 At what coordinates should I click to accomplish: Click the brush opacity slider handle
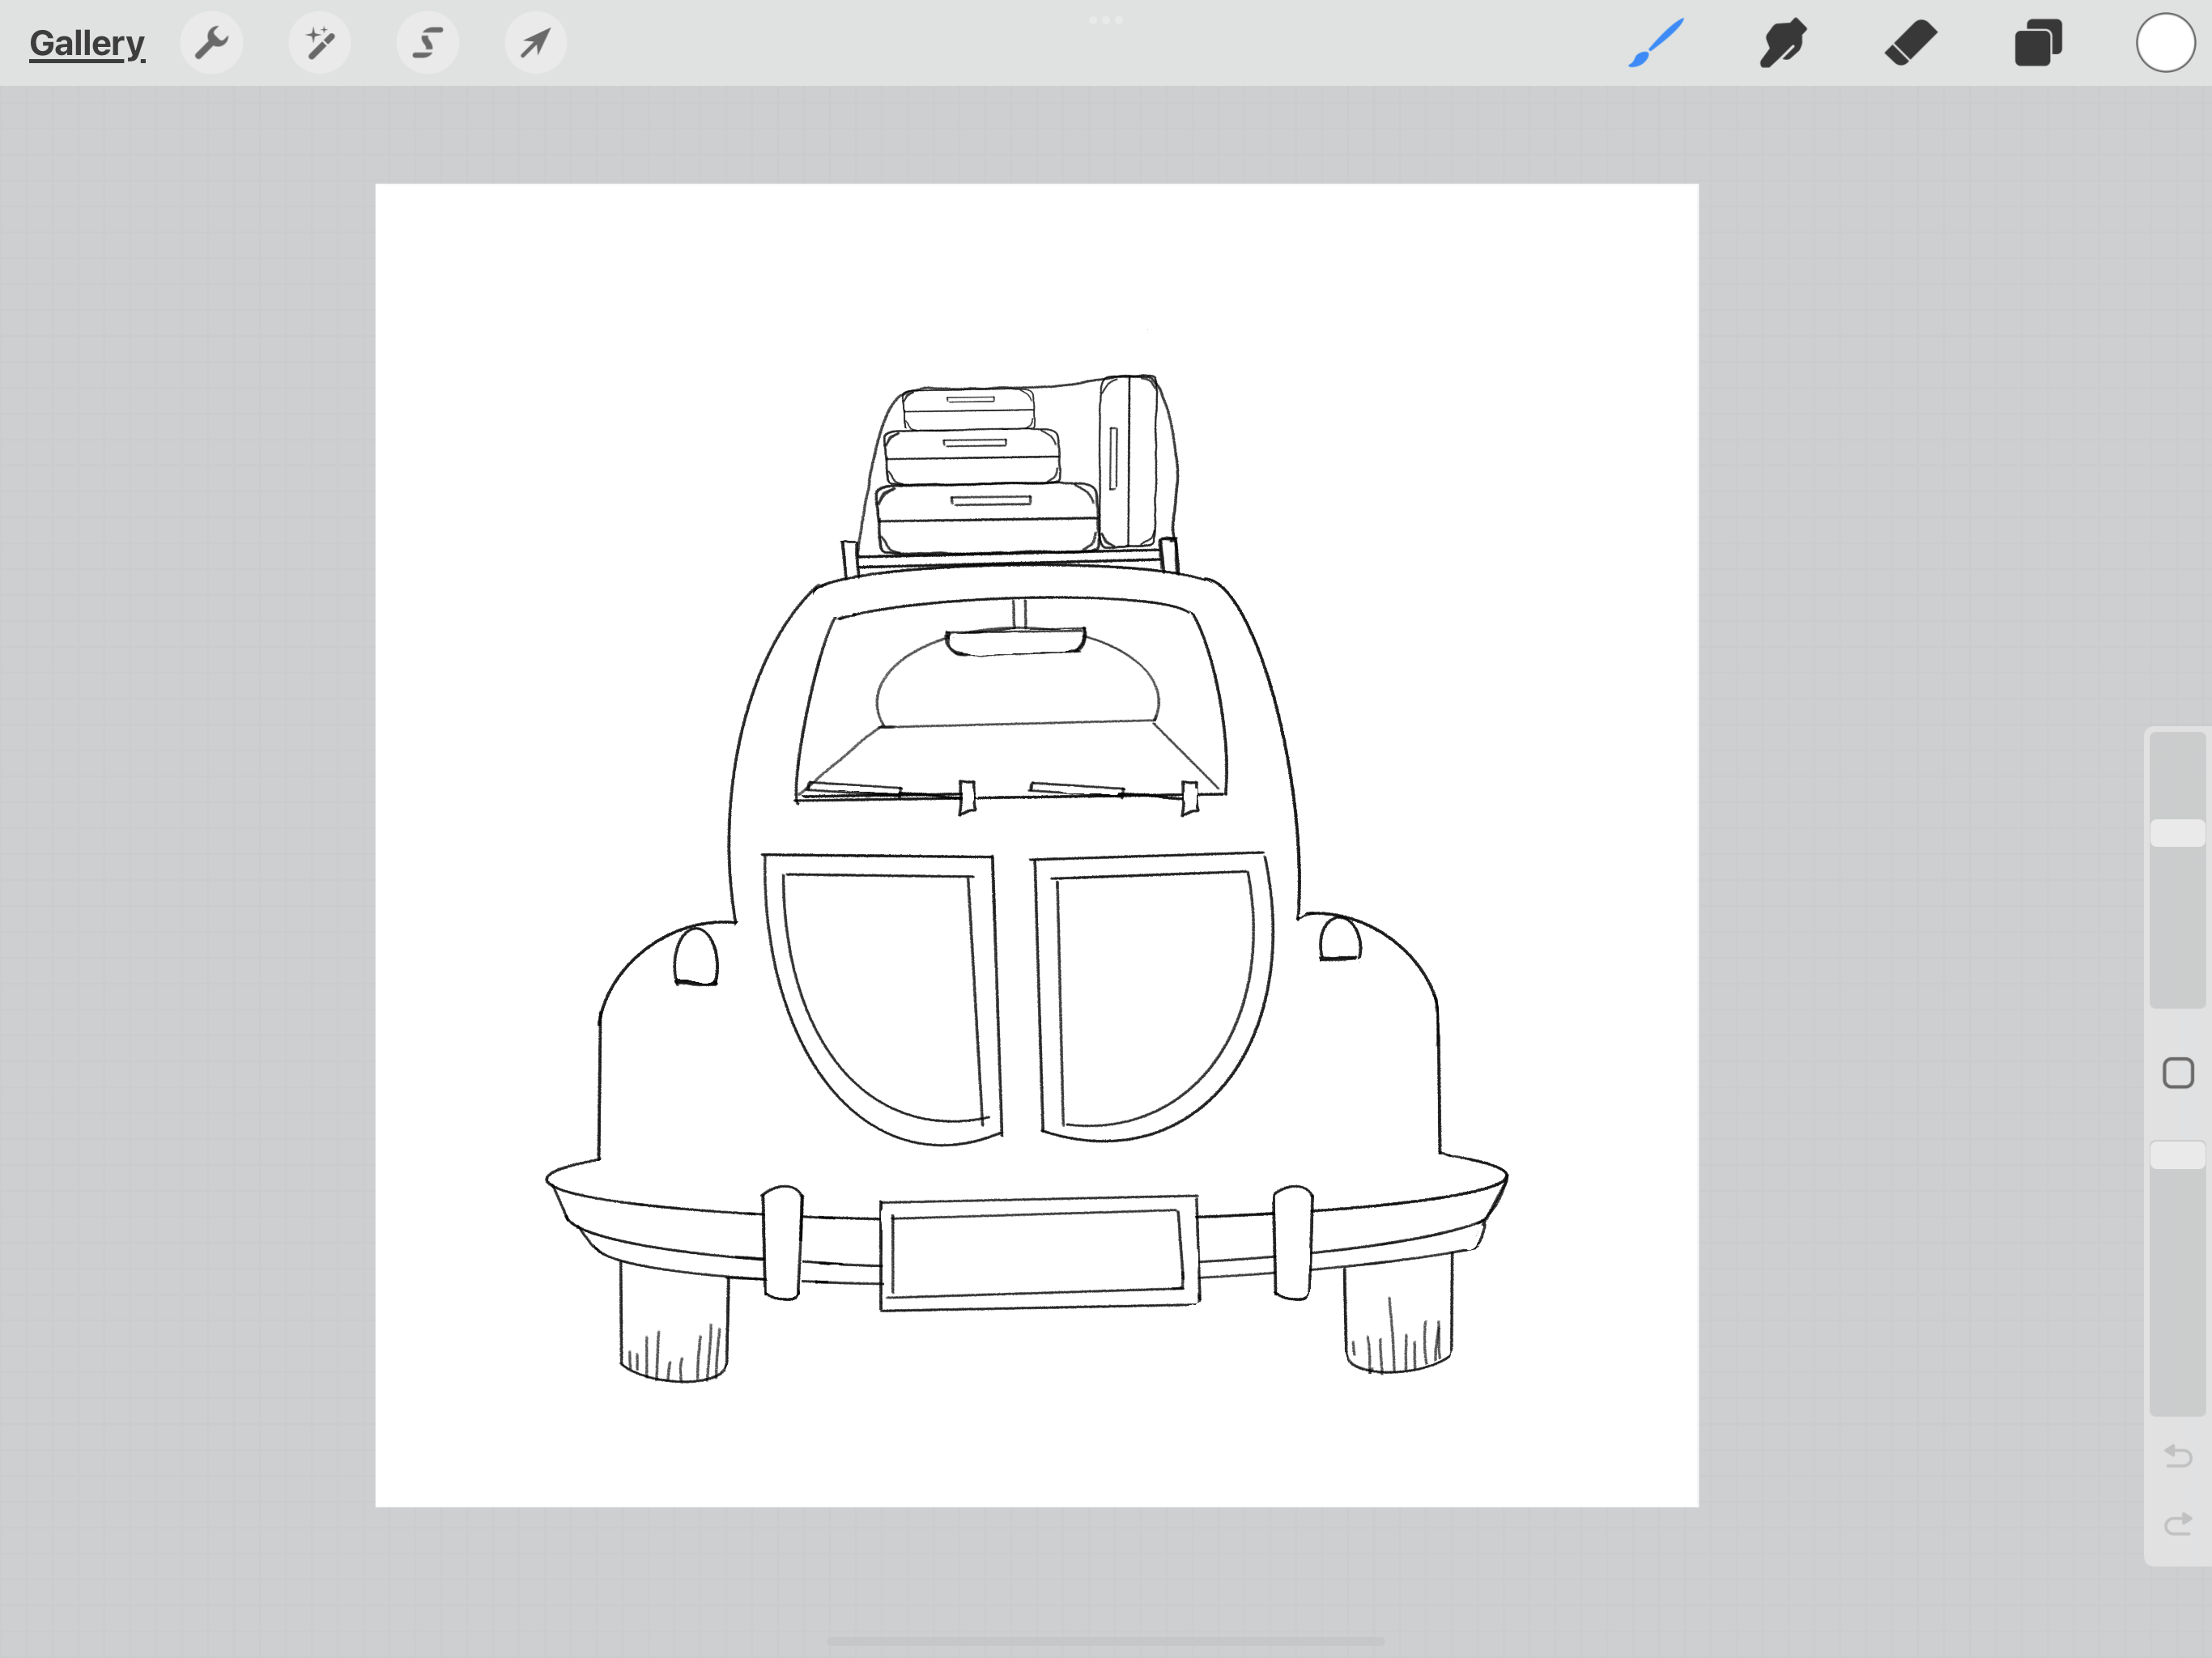tap(2177, 1155)
